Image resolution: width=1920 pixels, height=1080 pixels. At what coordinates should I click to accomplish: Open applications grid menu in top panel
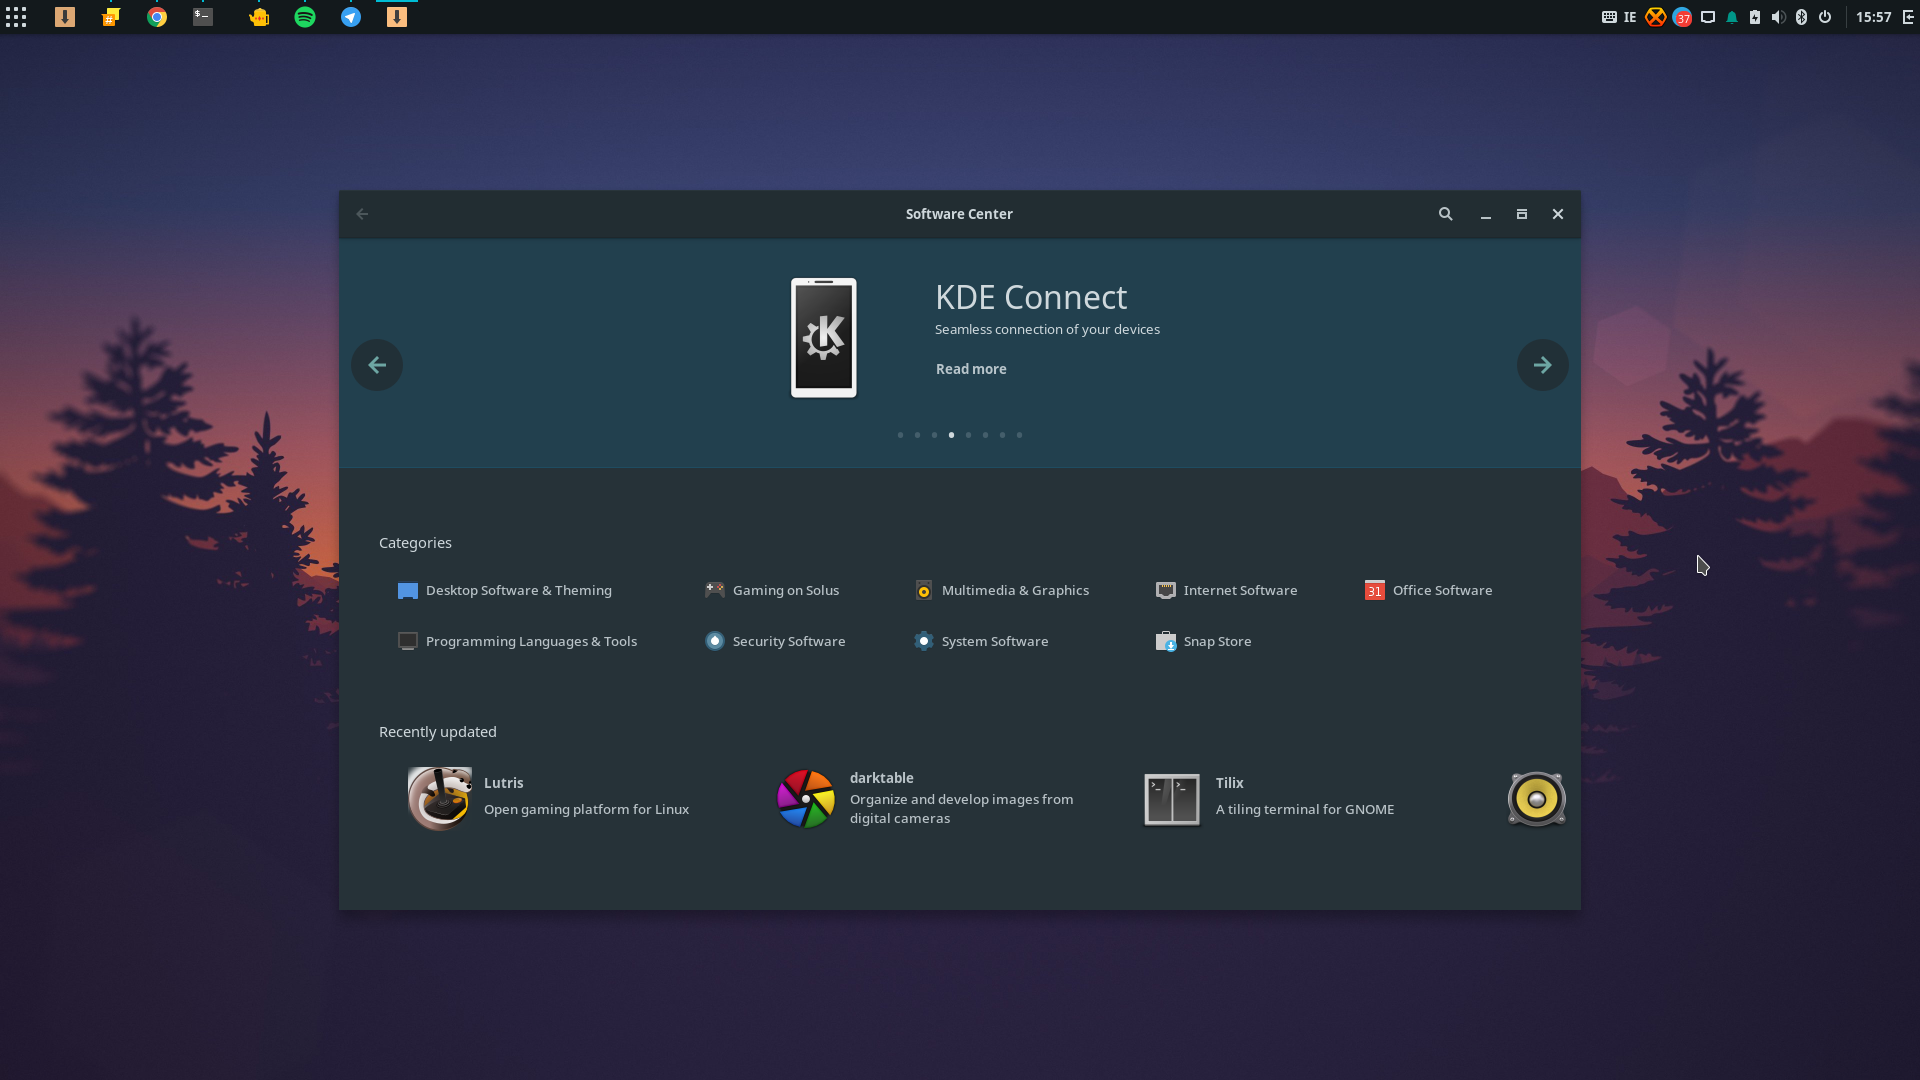(16, 17)
